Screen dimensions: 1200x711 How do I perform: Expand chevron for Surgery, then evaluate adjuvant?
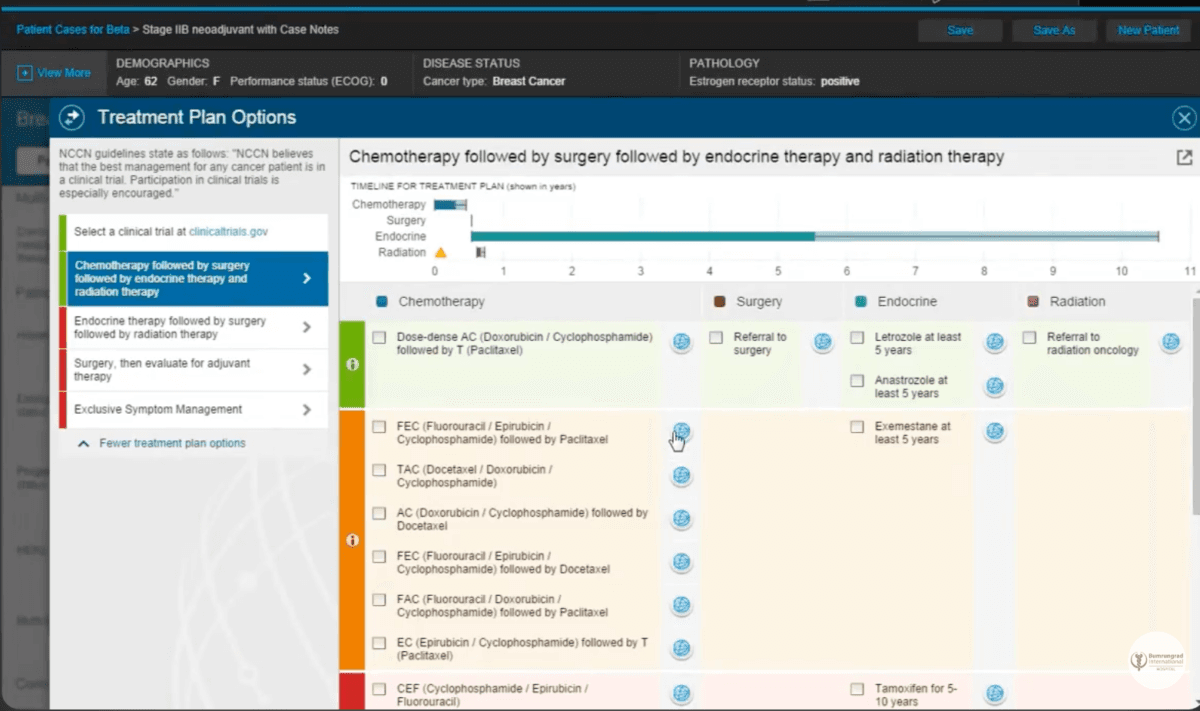coord(307,369)
